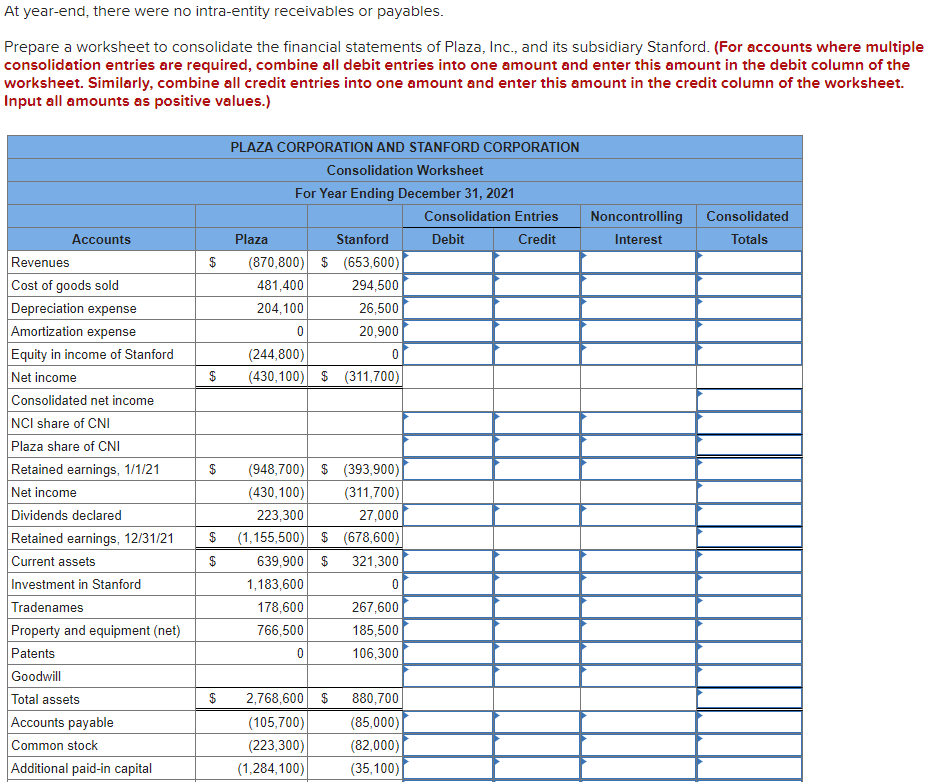Select the Goodwill row label
Image resolution: width=928 pixels, height=783 pixels.
coord(36,676)
